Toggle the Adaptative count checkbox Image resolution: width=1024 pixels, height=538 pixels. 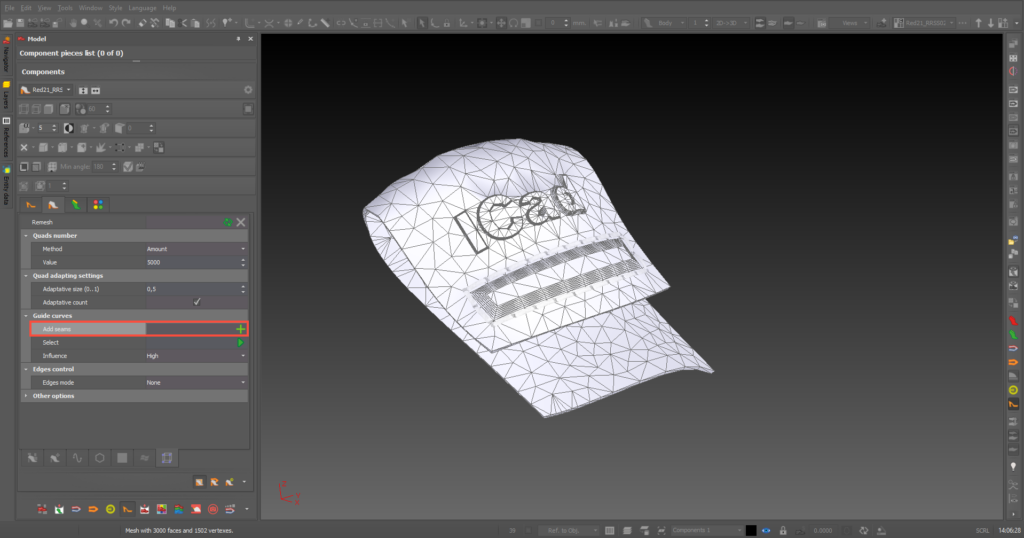[197, 302]
